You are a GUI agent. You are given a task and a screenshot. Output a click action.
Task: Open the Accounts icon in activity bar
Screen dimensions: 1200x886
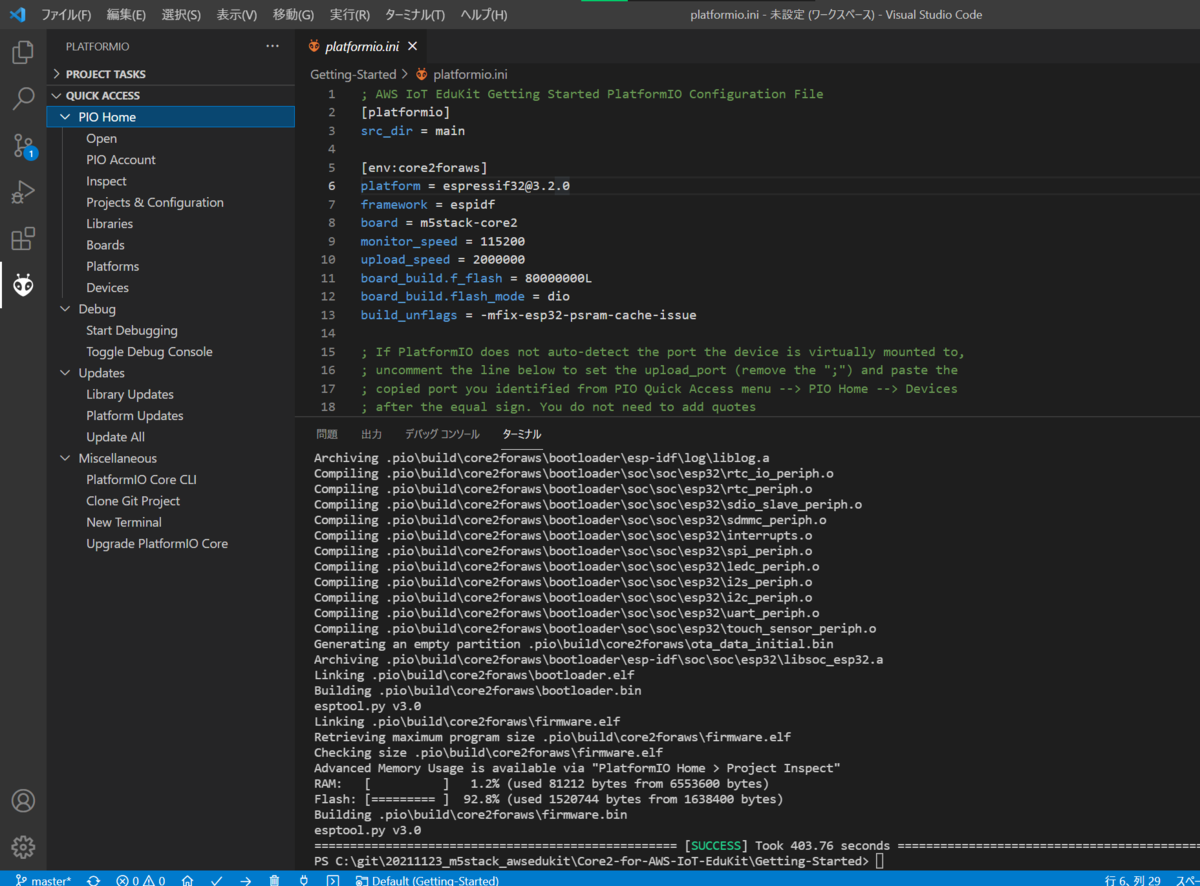pyautogui.click(x=23, y=801)
